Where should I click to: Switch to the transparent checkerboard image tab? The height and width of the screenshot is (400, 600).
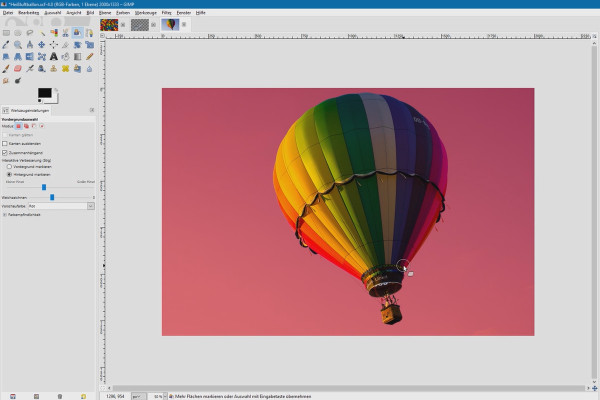(x=140, y=25)
